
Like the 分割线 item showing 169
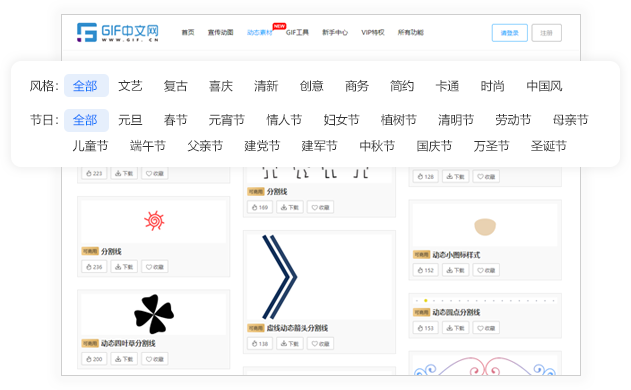(260, 208)
